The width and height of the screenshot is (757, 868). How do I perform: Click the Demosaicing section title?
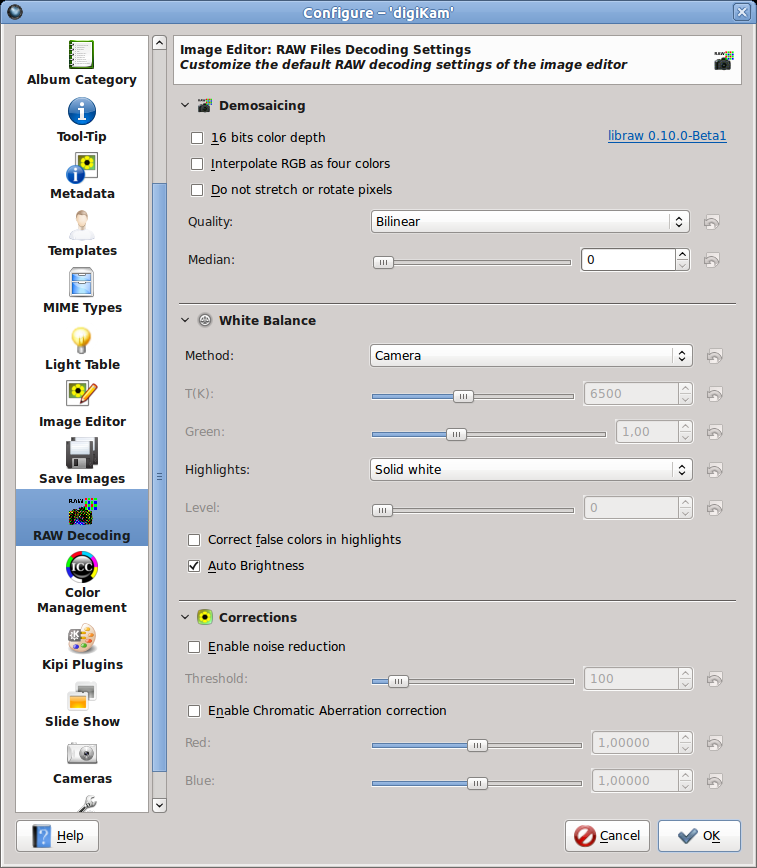pyautogui.click(x=262, y=105)
